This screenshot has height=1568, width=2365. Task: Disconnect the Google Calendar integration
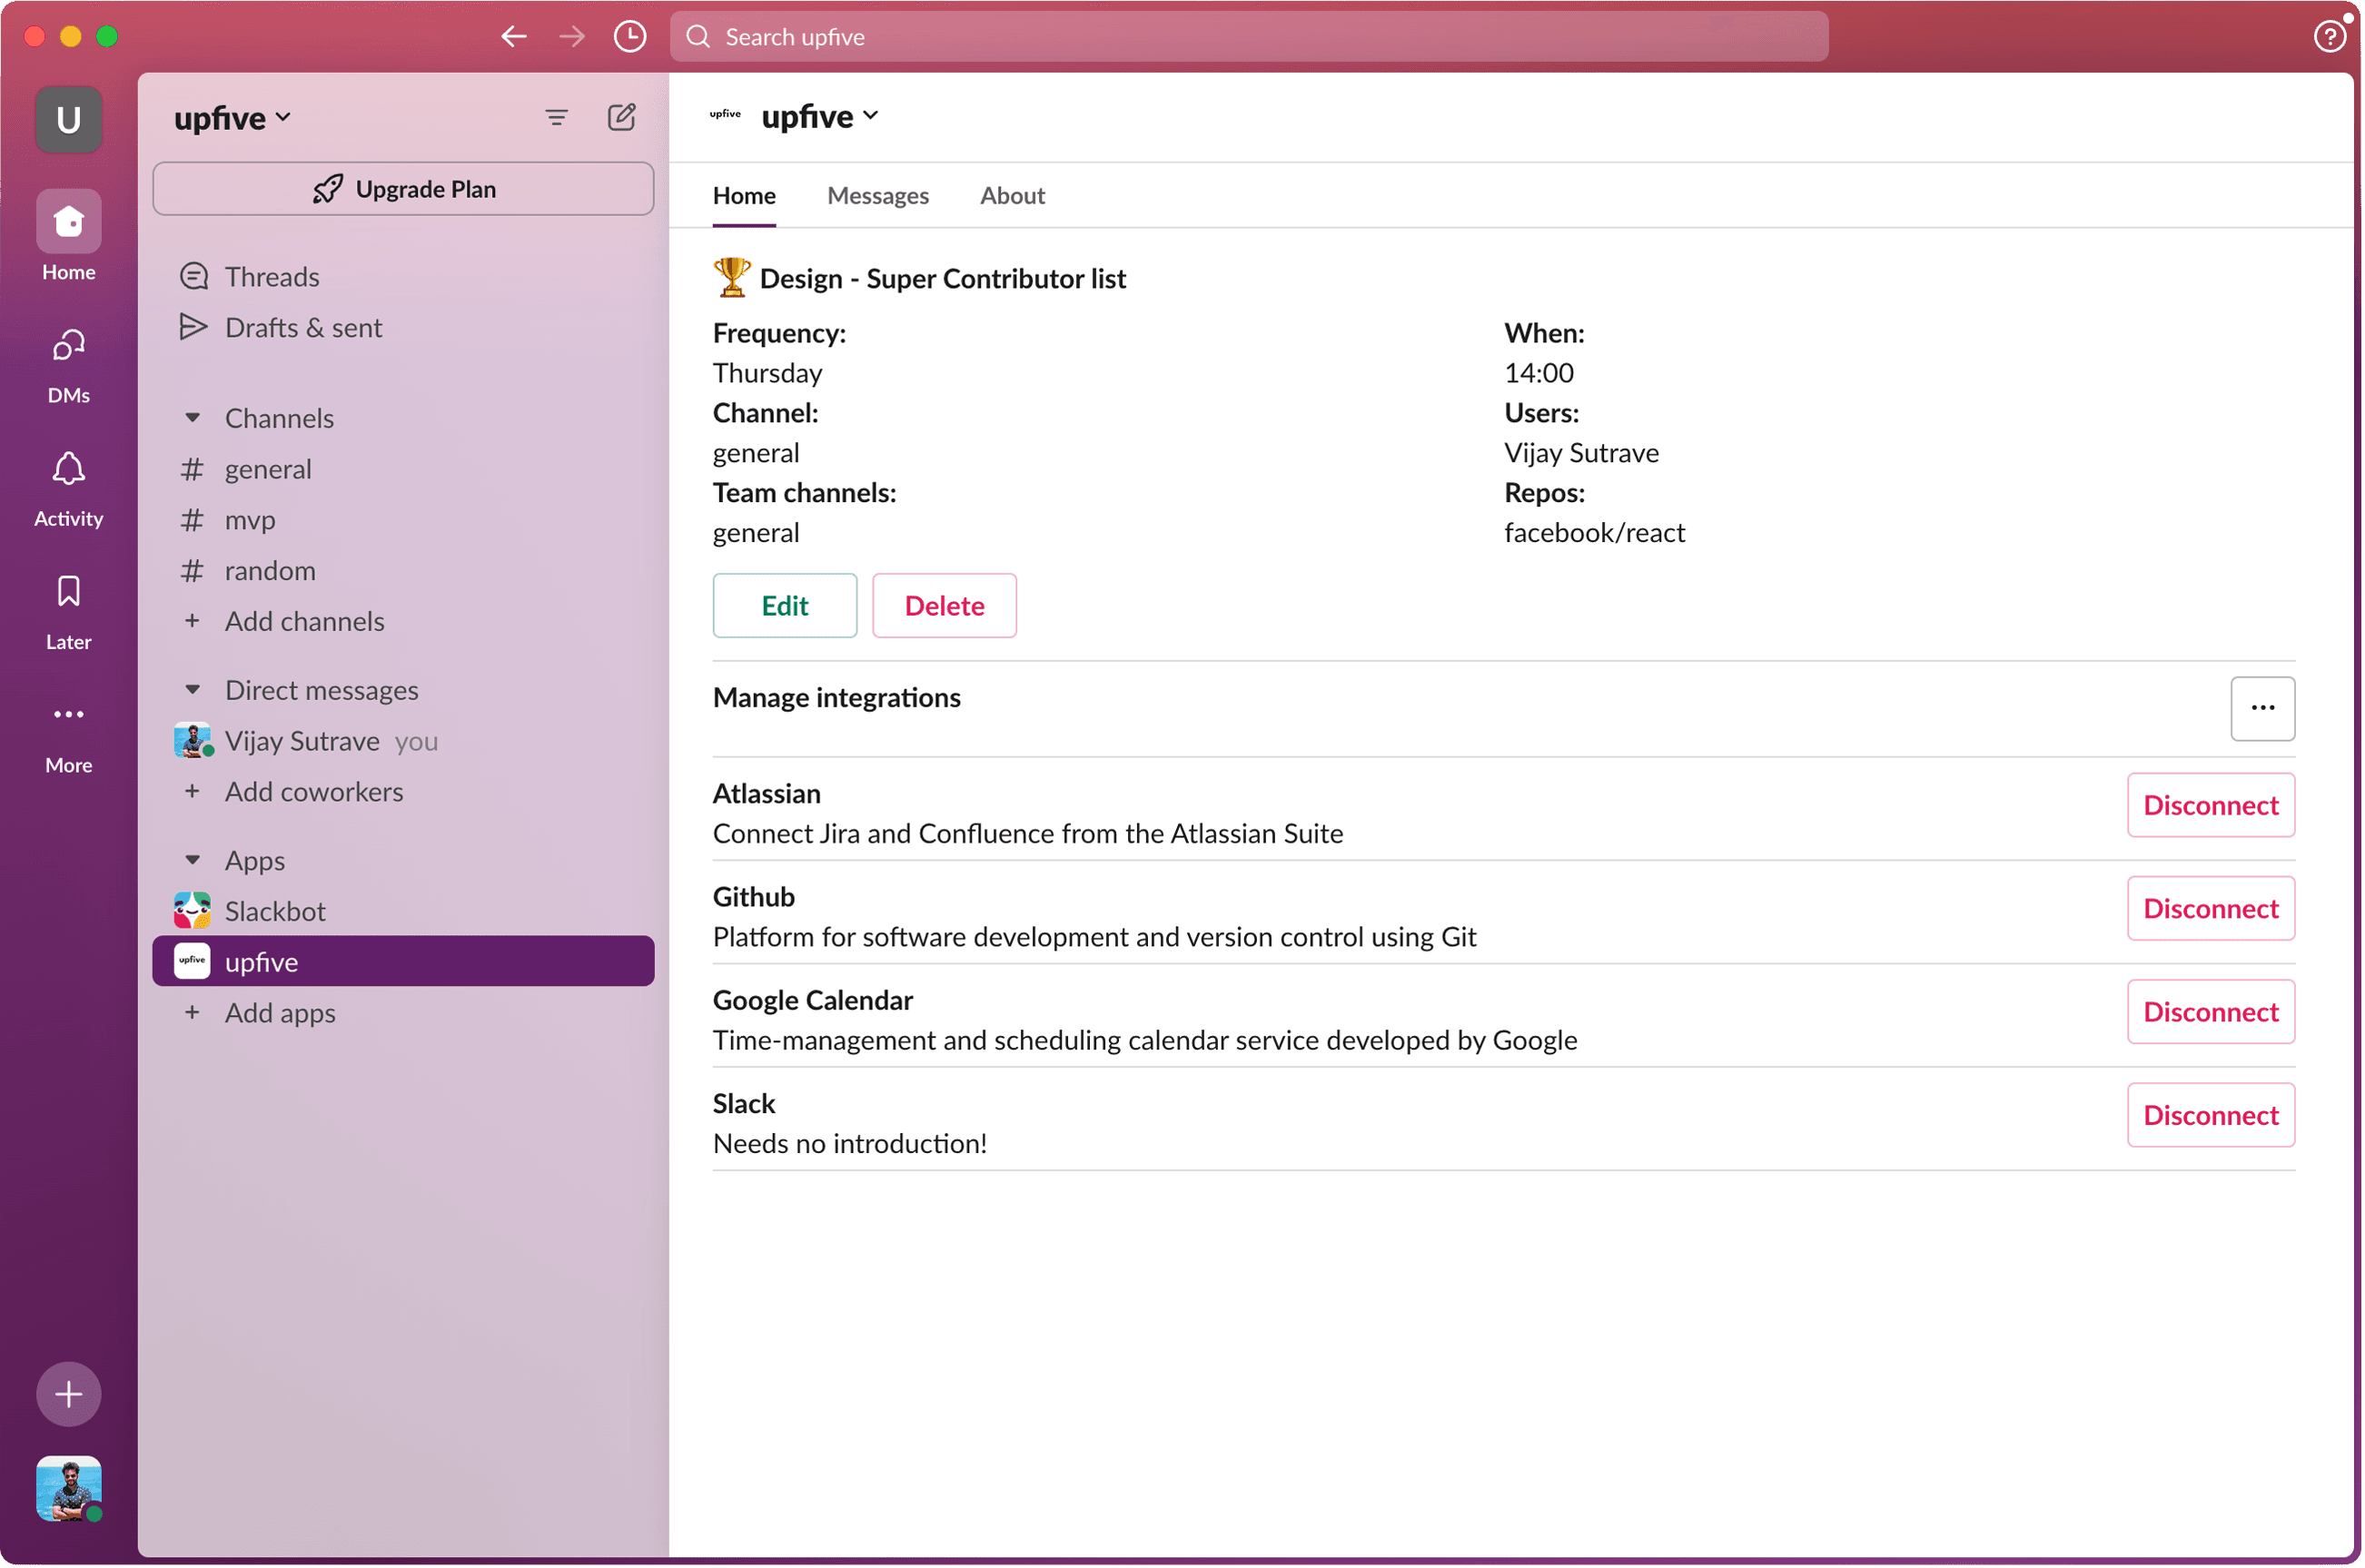(x=2211, y=1011)
